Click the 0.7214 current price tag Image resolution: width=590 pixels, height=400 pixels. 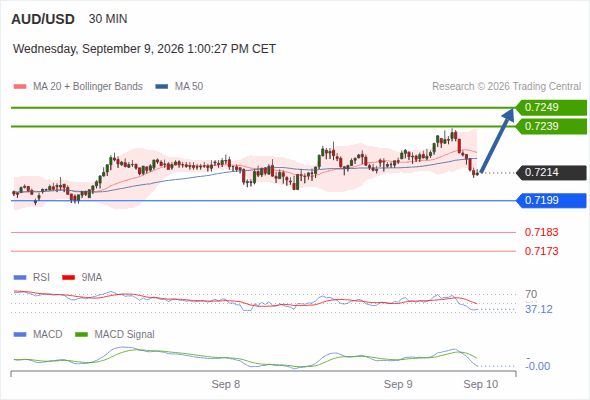click(x=551, y=173)
